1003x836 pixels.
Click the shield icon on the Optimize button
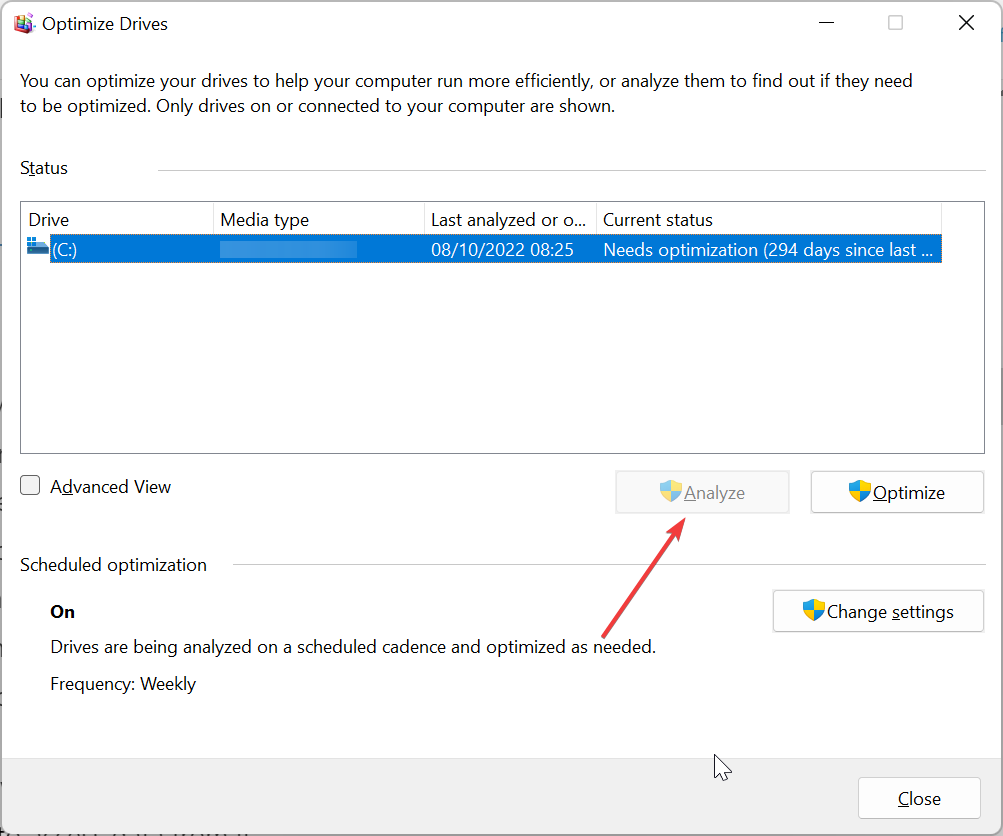[859, 491]
